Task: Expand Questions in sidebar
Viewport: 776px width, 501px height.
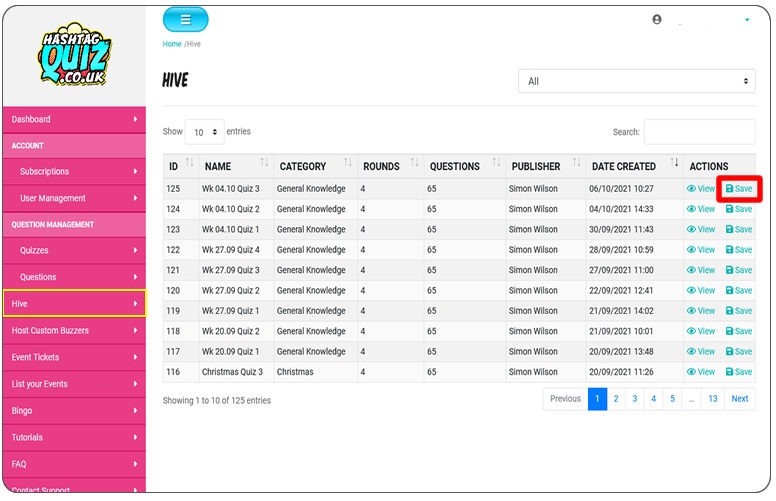Action: point(74,277)
